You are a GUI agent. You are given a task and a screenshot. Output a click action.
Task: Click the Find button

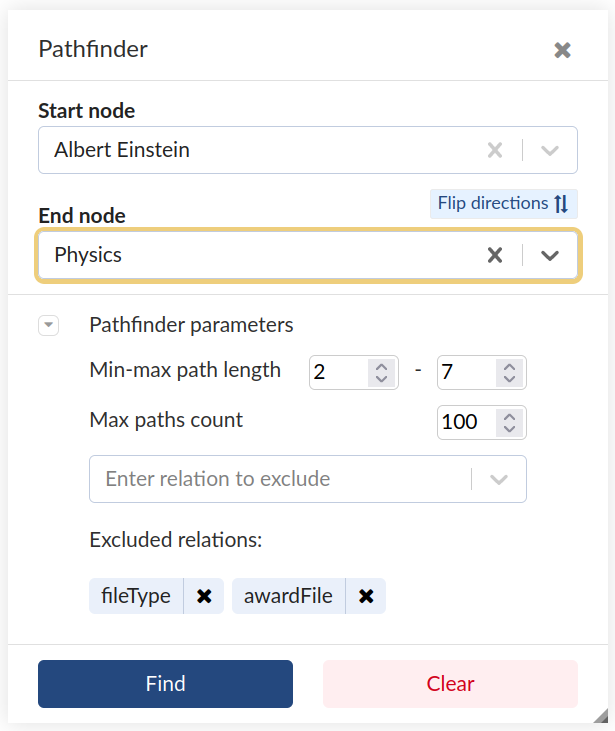[165, 684]
